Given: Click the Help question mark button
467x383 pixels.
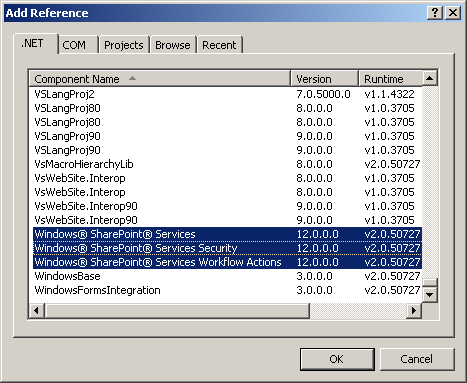Looking at the screenshot, I should coord(435,13).
